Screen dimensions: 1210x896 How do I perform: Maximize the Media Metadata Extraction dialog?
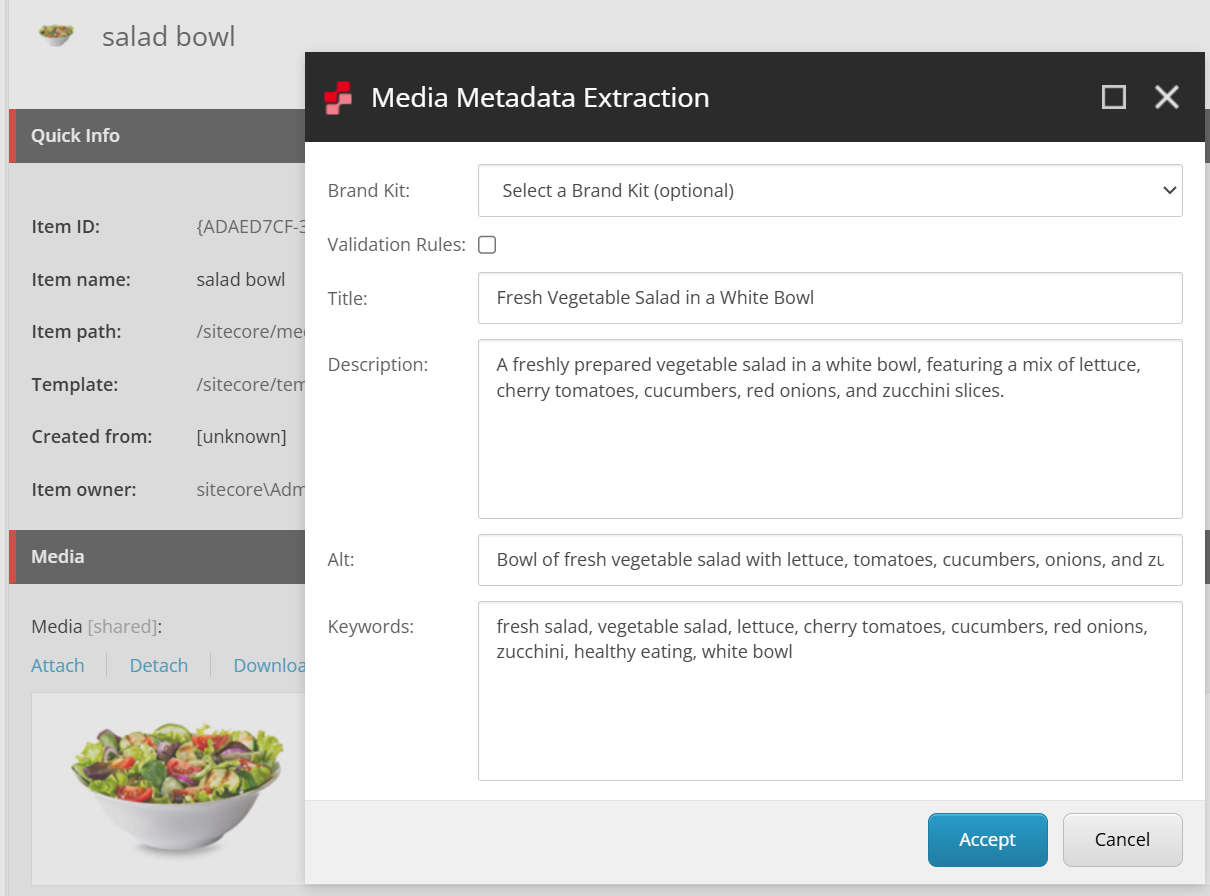[1113, 97]
